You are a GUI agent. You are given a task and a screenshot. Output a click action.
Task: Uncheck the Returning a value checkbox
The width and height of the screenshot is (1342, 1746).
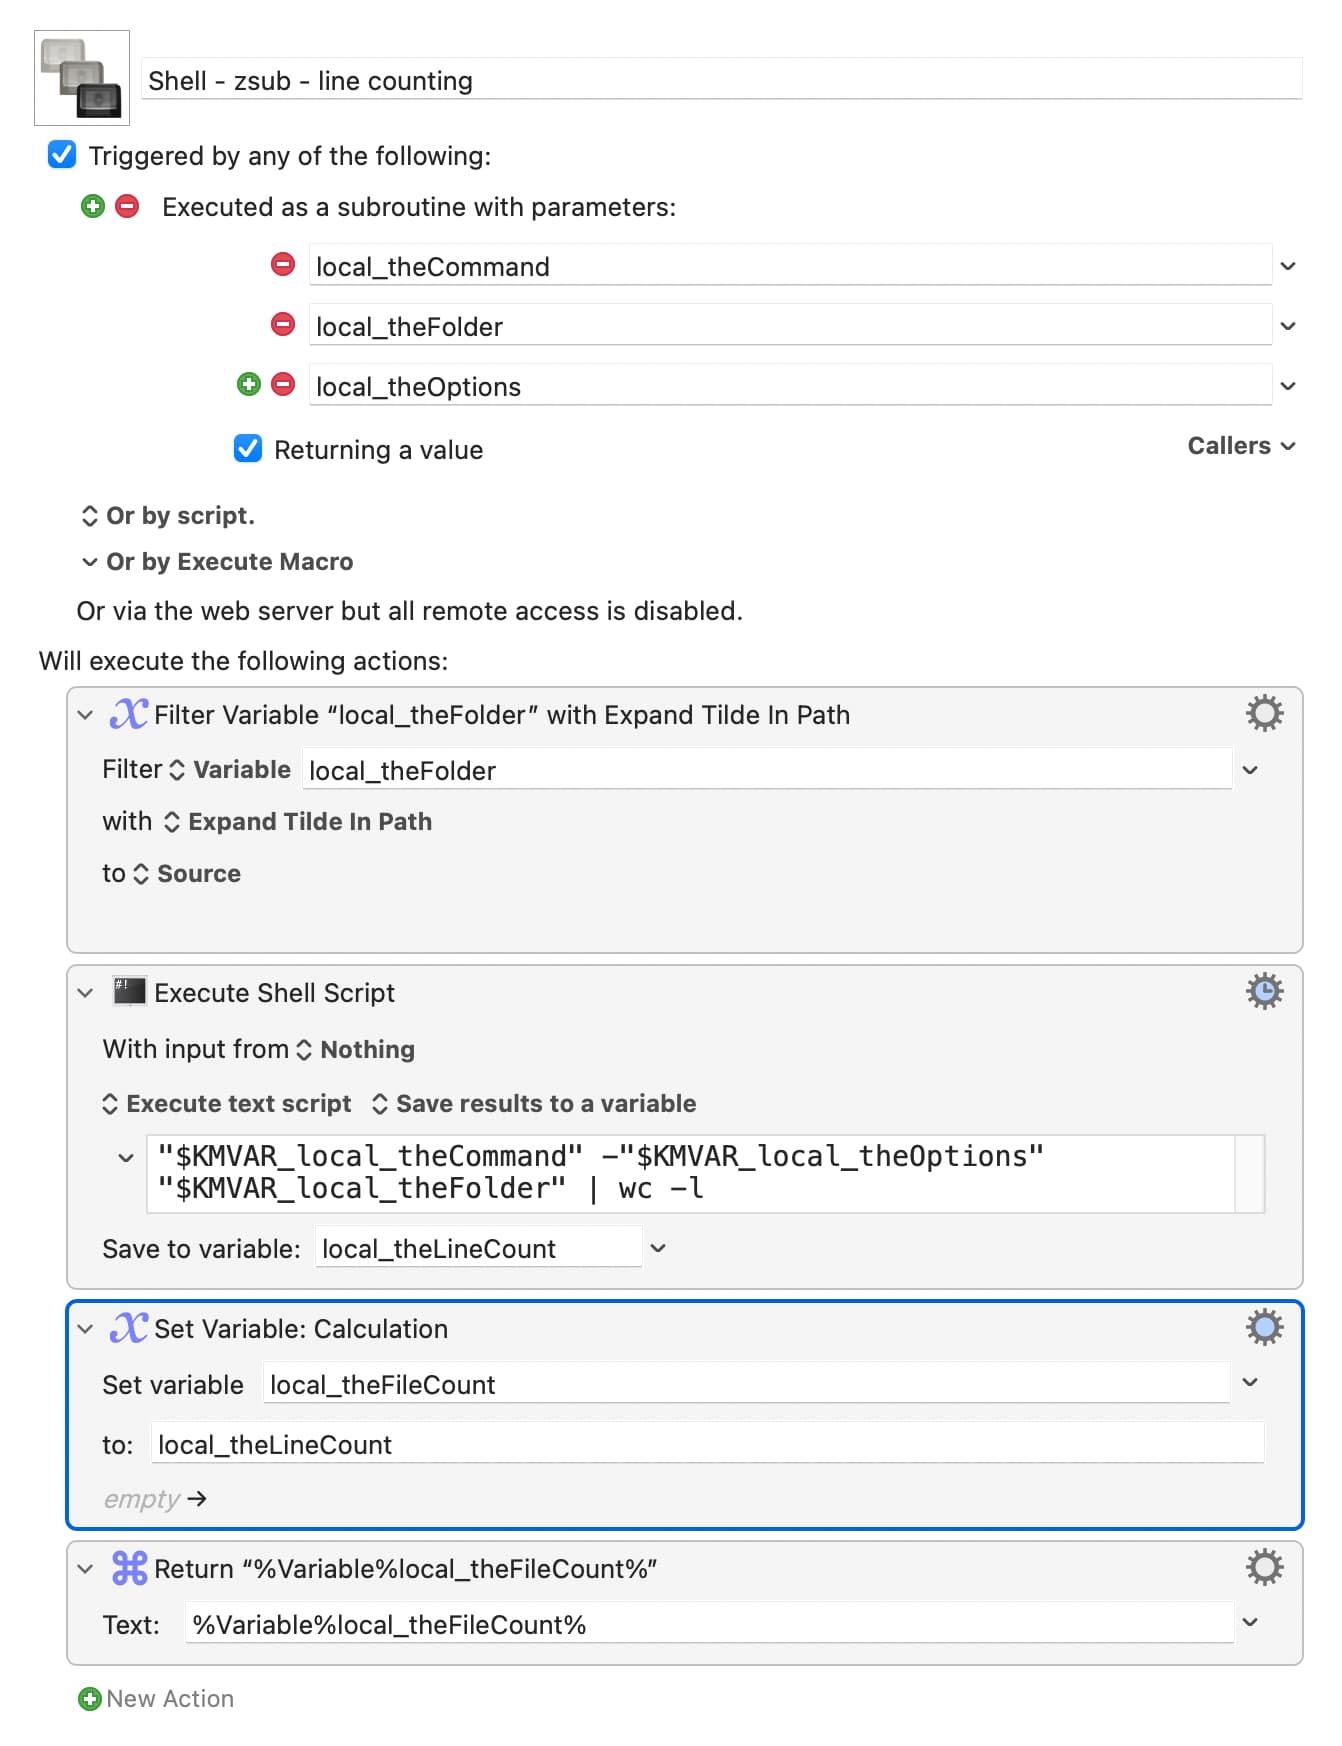click(x=248, y=449)
